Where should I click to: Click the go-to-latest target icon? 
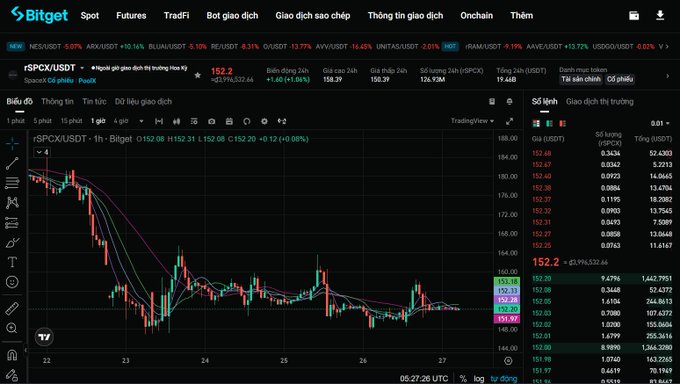pos(508,361)
